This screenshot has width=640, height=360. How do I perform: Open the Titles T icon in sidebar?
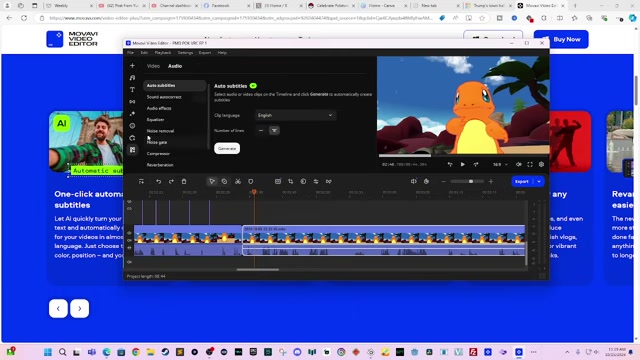point(132,89)
